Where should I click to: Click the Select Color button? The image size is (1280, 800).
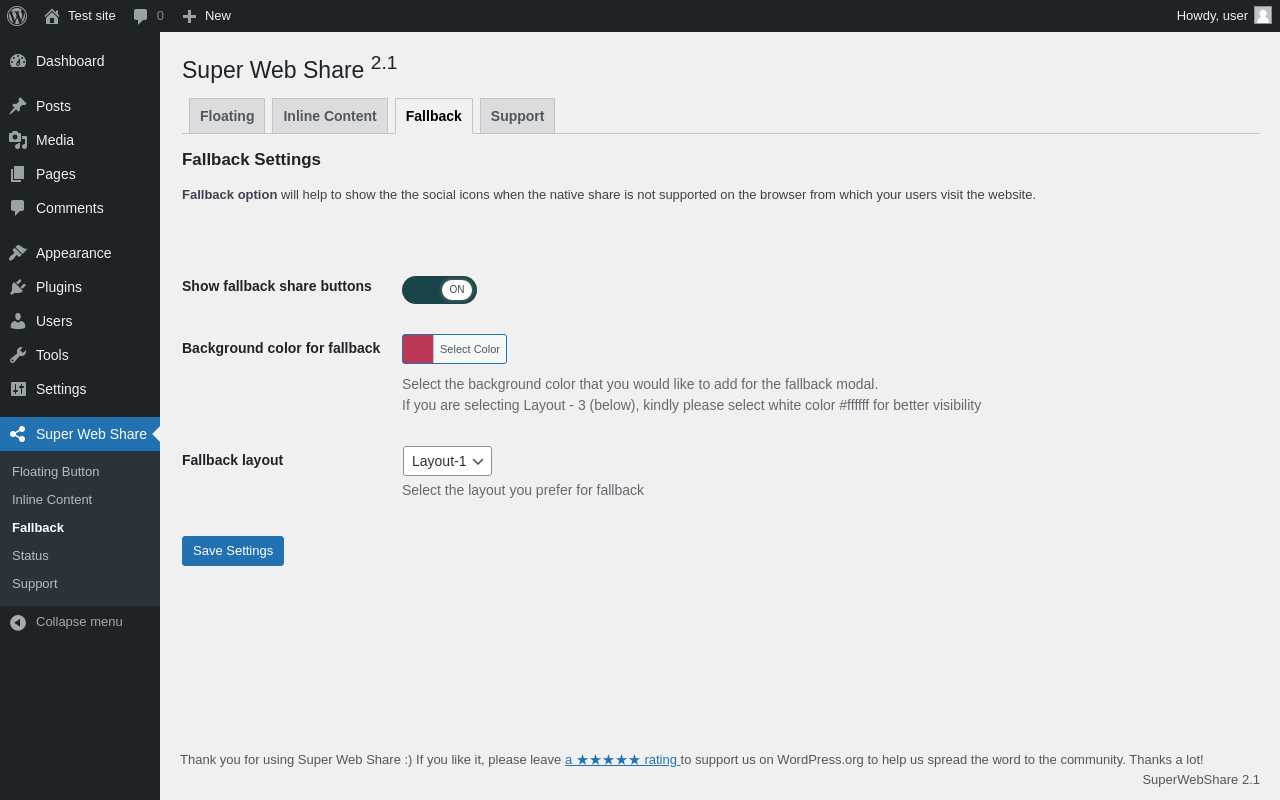tap(470, 349)
